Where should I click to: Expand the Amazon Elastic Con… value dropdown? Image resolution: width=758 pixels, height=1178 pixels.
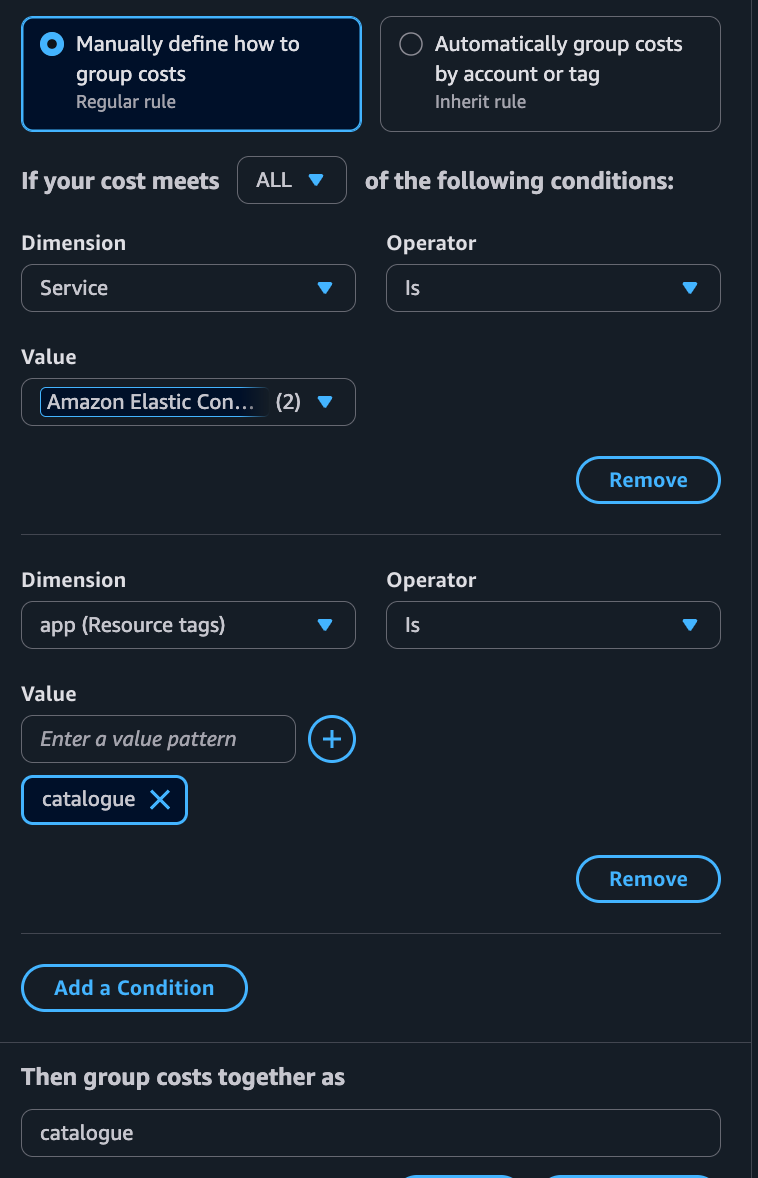coord(188,402)
